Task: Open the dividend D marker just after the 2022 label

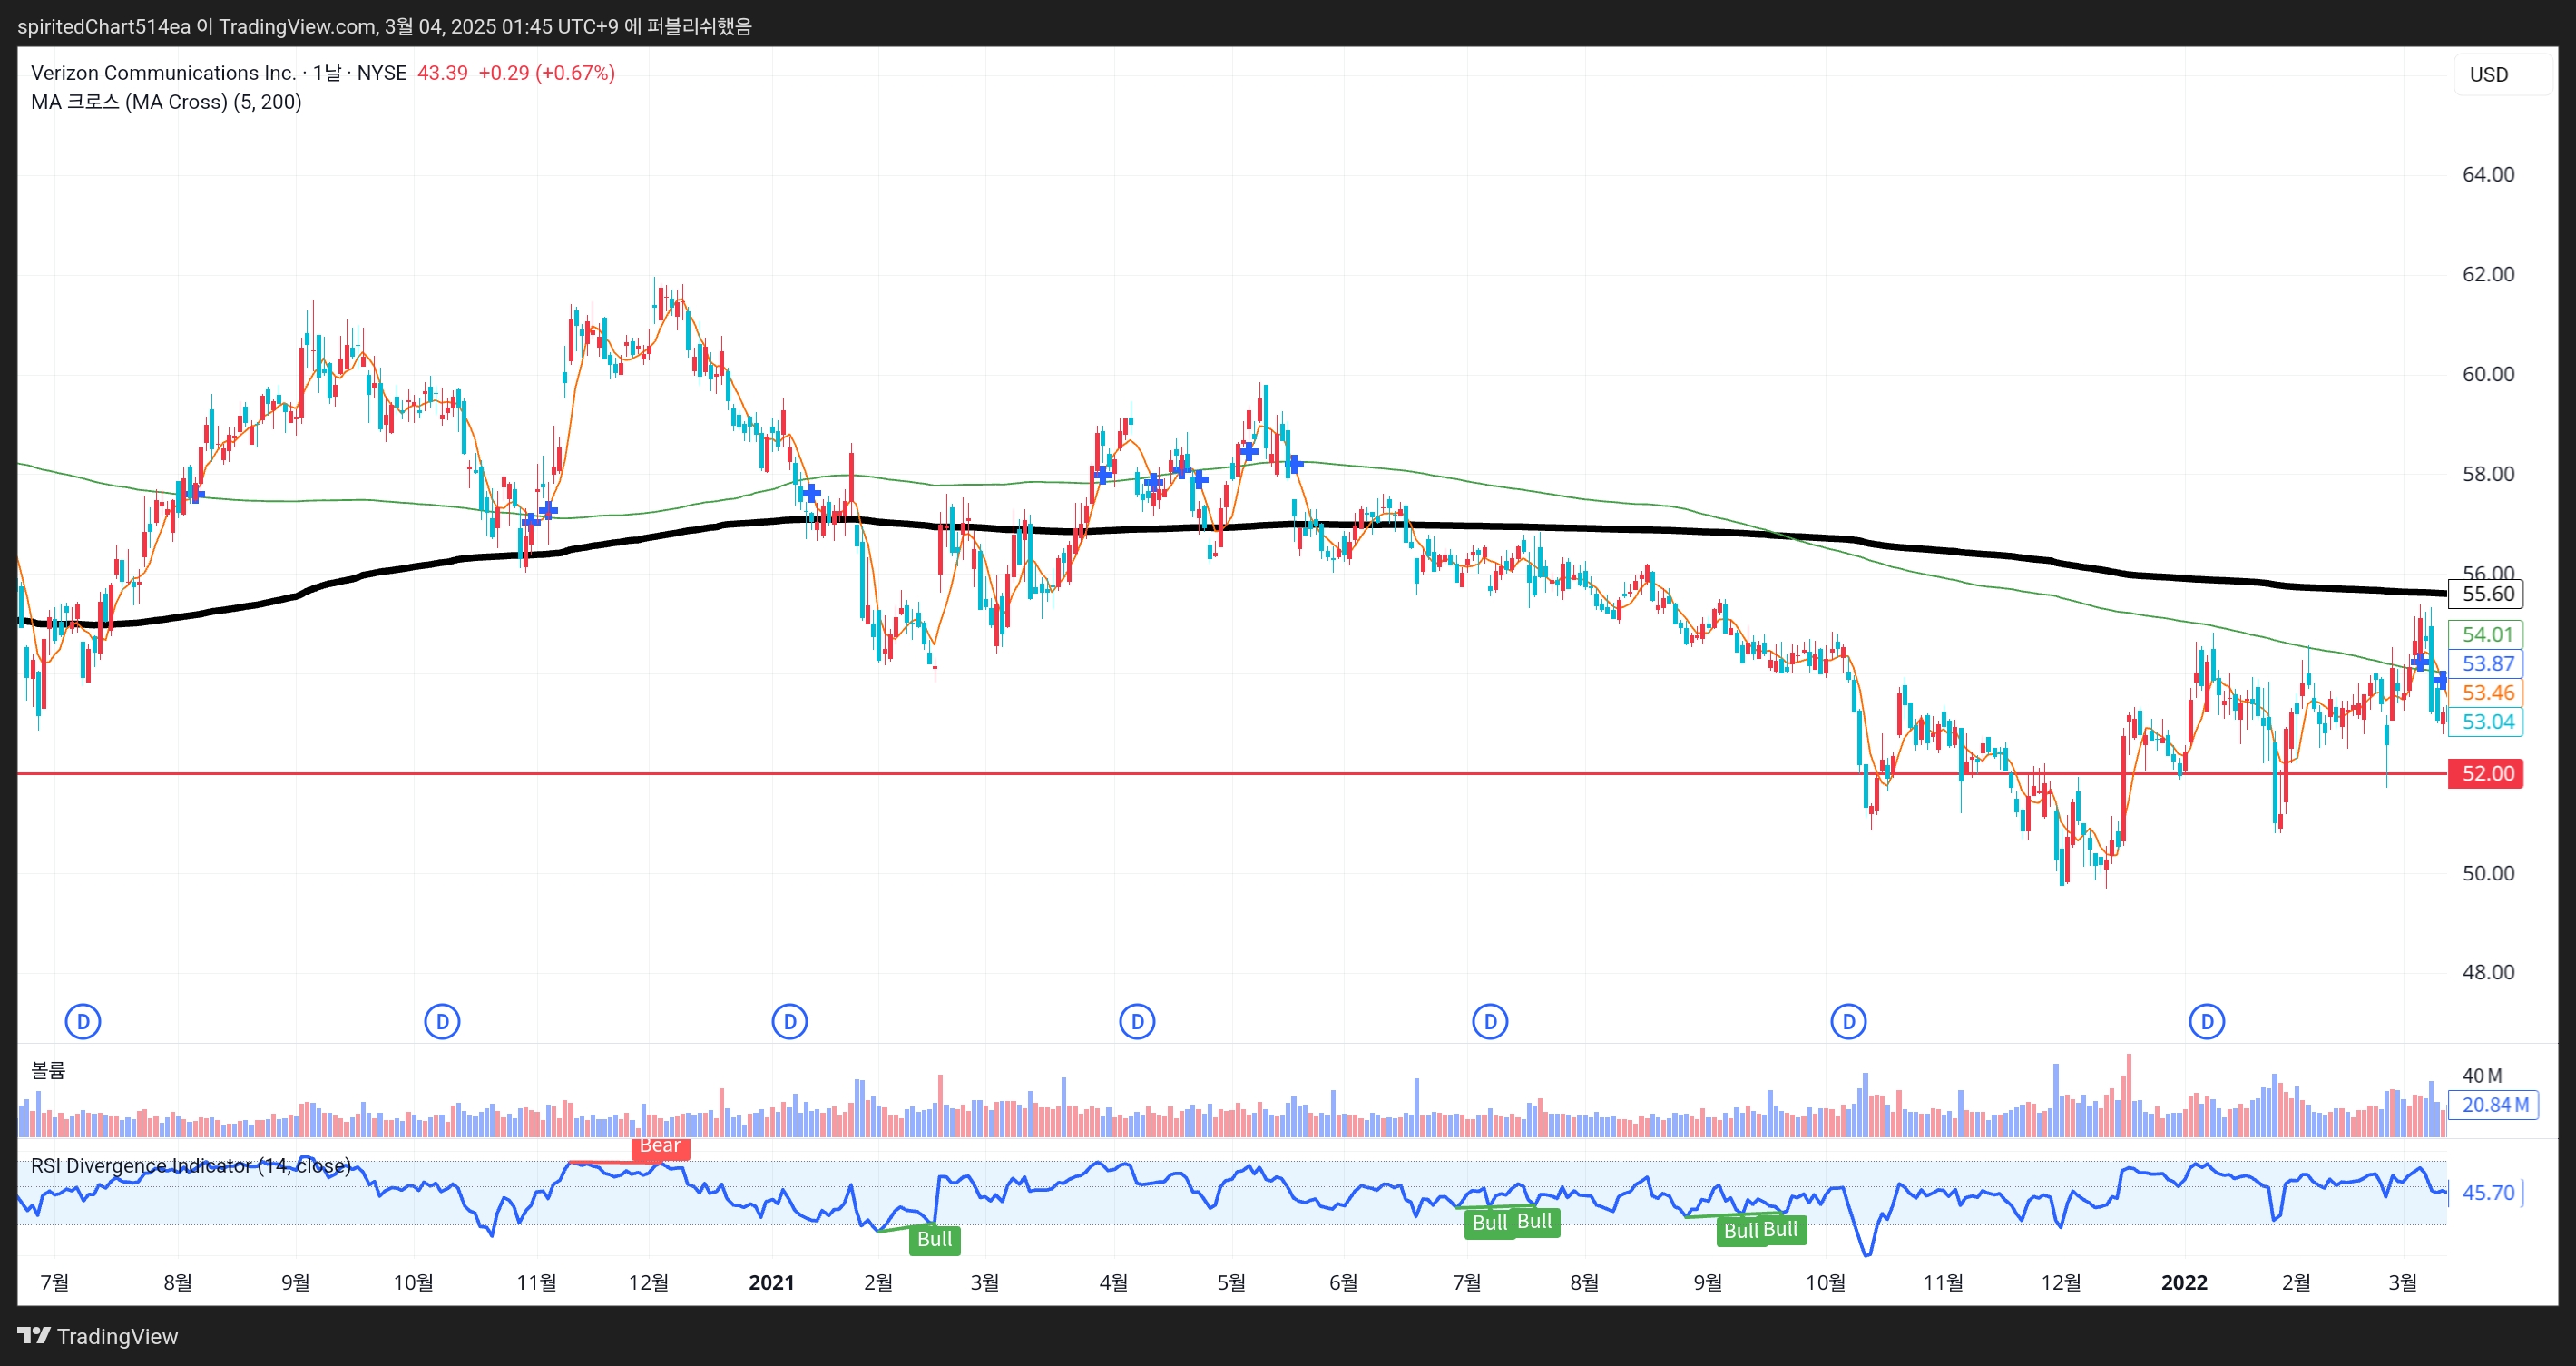Action: [x=2207, y=1022]
